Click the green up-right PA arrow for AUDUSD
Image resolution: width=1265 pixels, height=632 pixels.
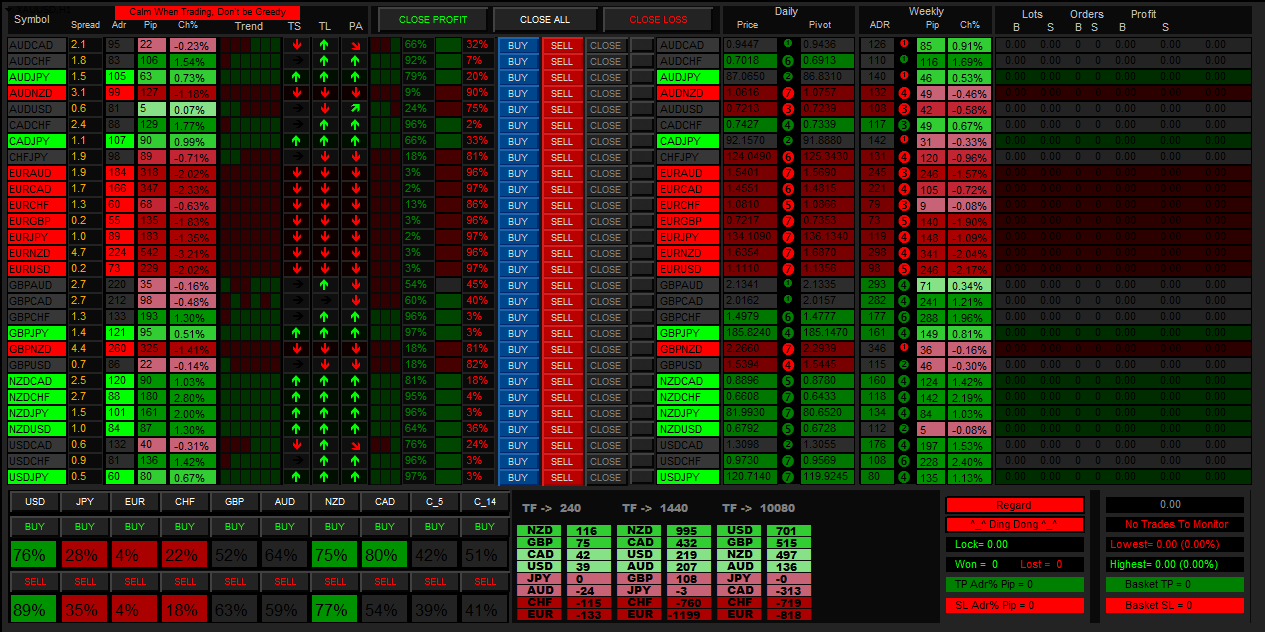click(x=355, y=109)
